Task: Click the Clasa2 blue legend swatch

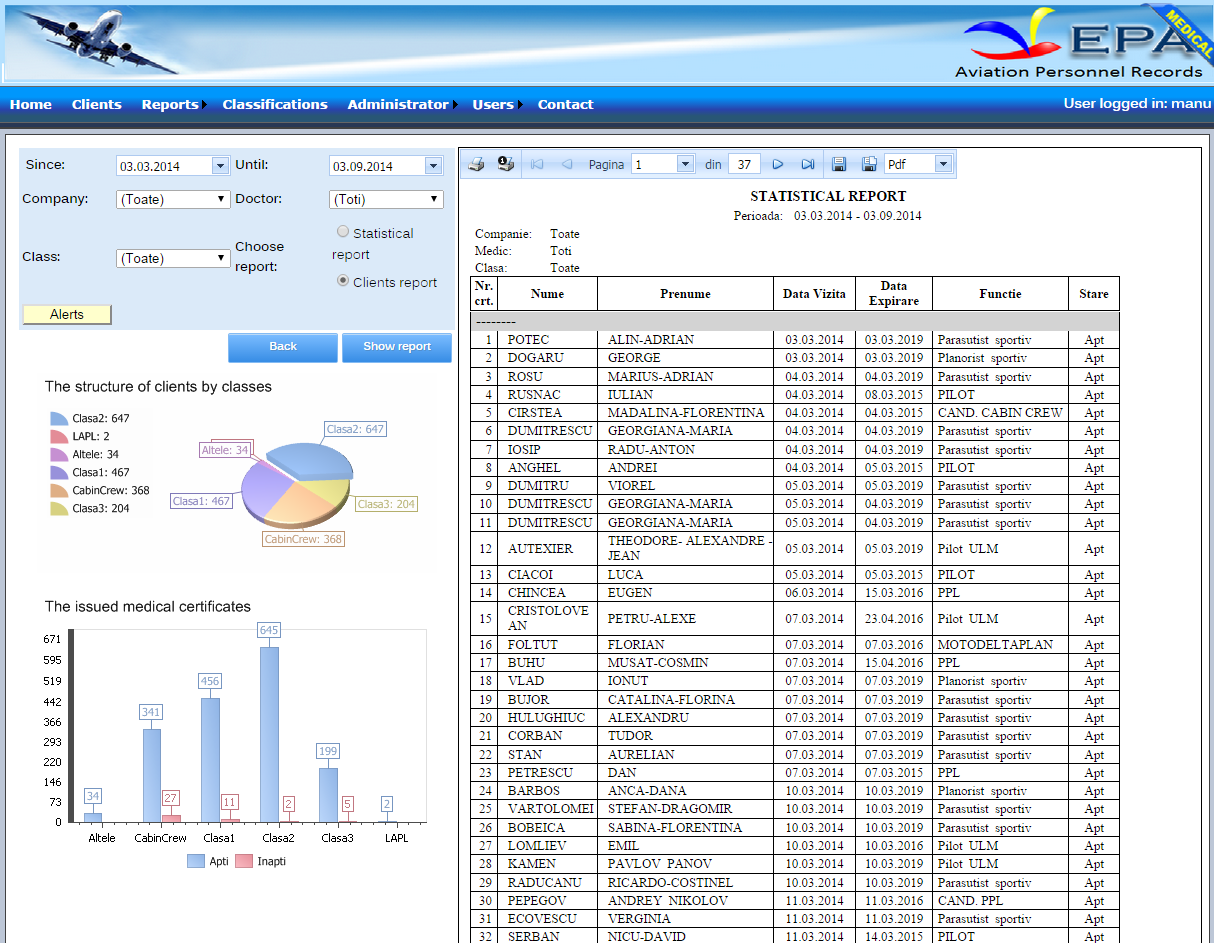Action: 58,419
